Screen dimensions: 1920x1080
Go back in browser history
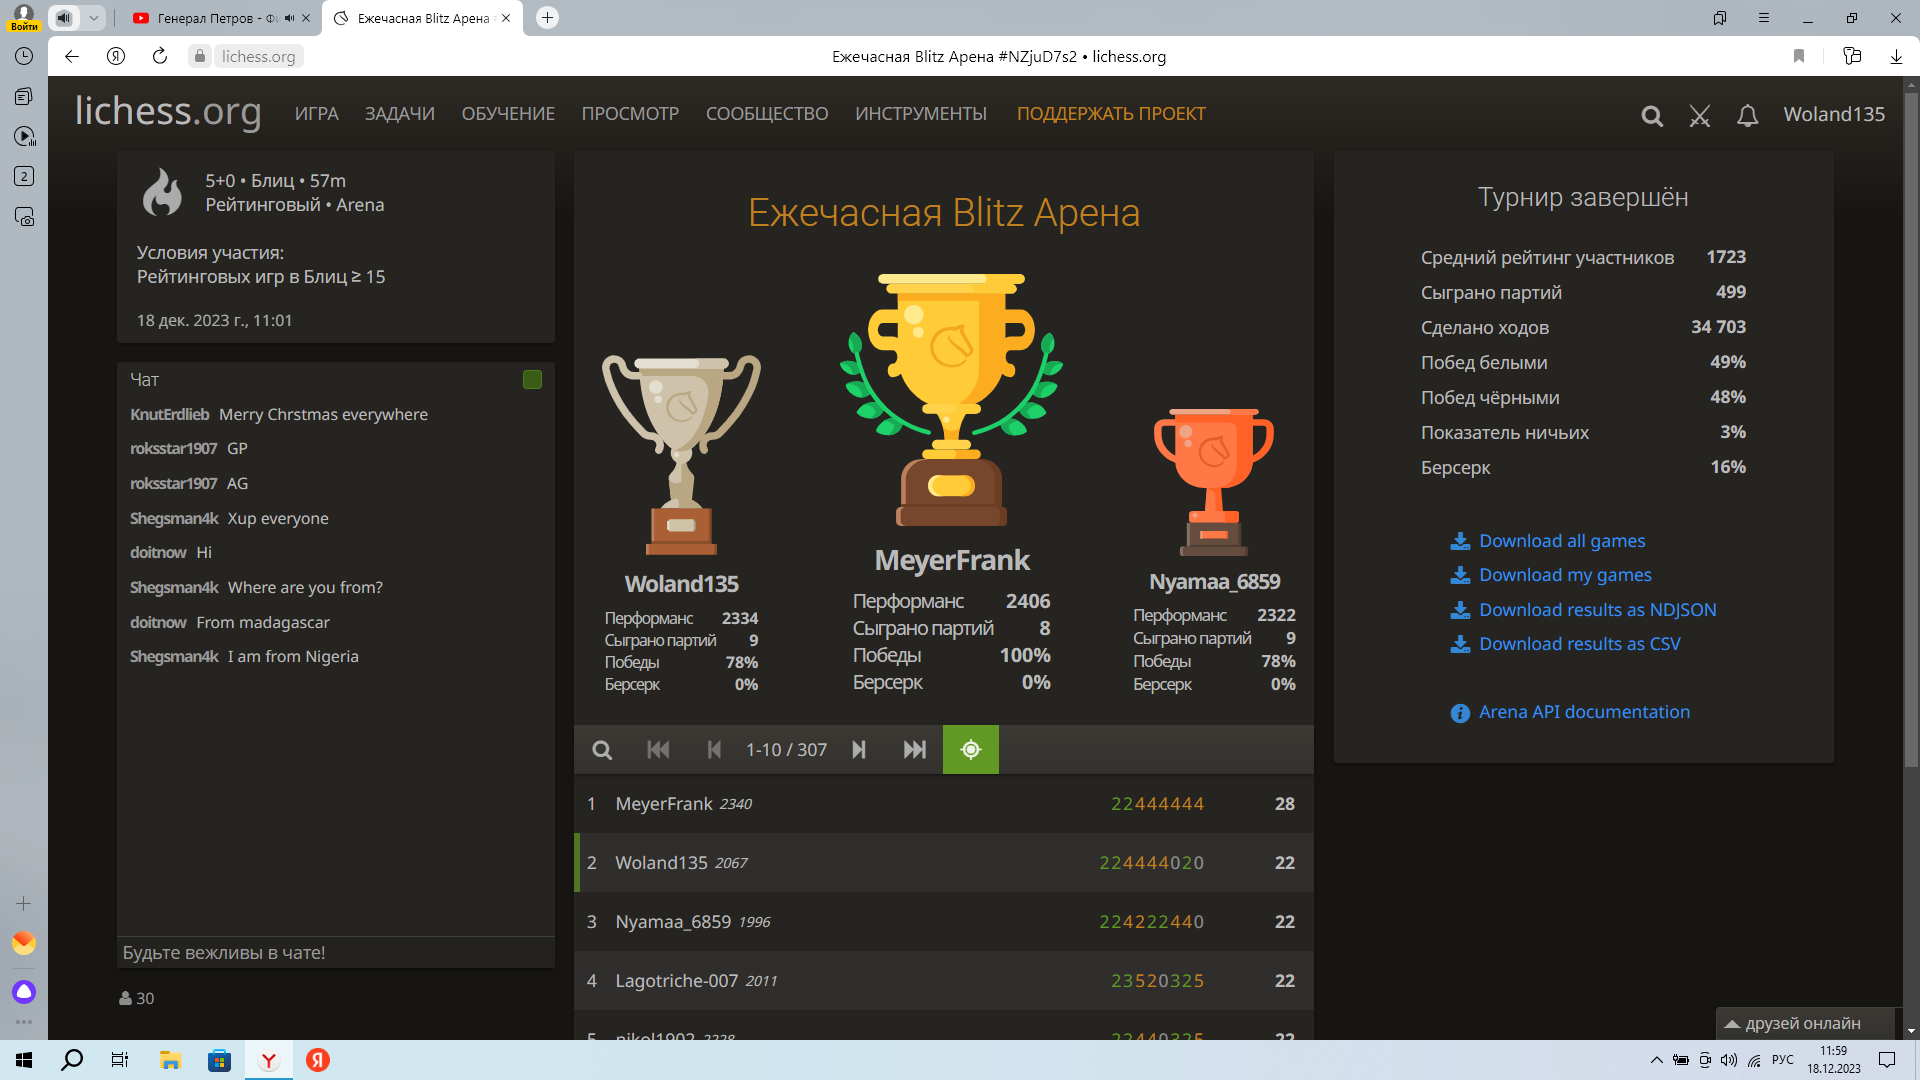point(72,57)
